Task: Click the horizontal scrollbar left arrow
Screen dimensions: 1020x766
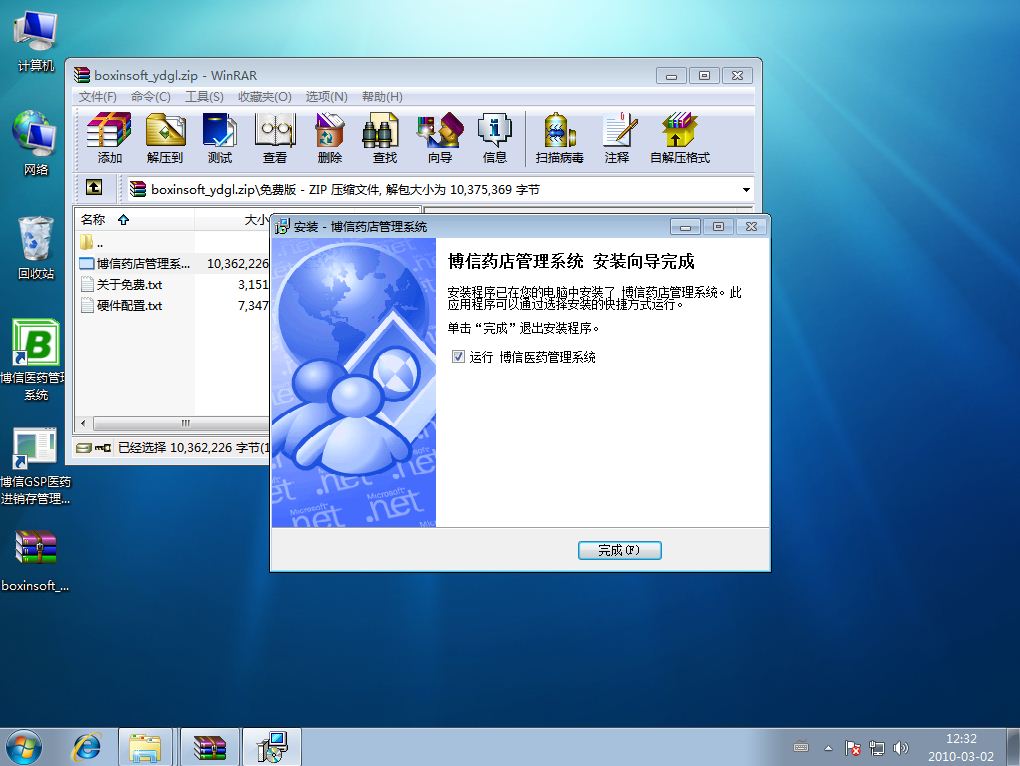Action: pos(82,423)
